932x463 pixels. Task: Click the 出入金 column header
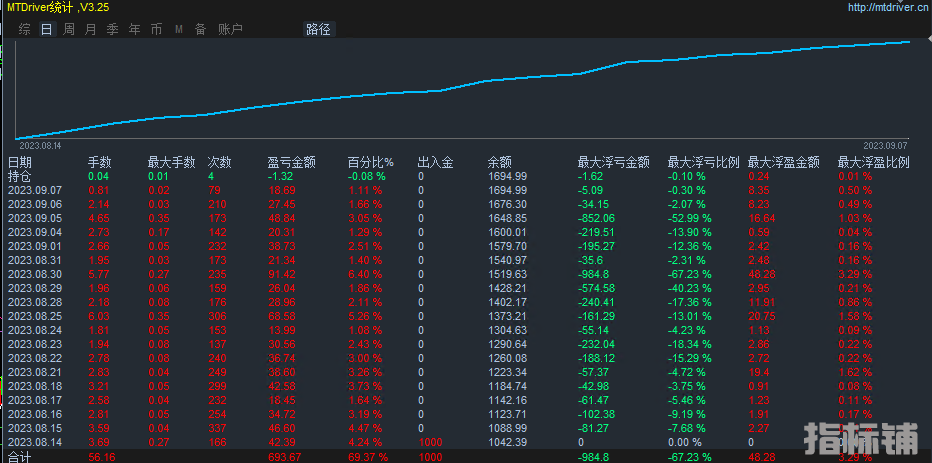(436, 163)
